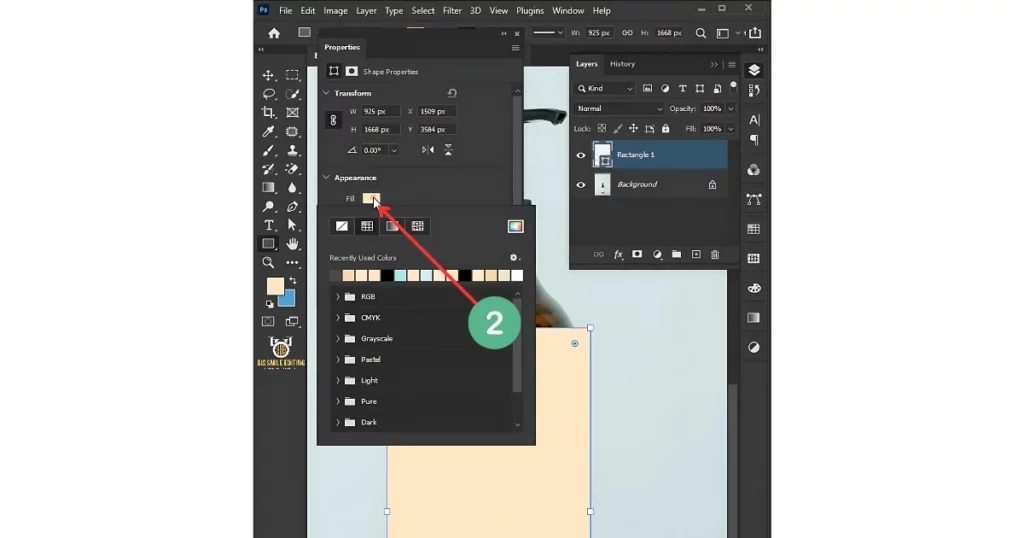Open the Filter menu
Screen dimensions: 1024x538
pos(452,10)
